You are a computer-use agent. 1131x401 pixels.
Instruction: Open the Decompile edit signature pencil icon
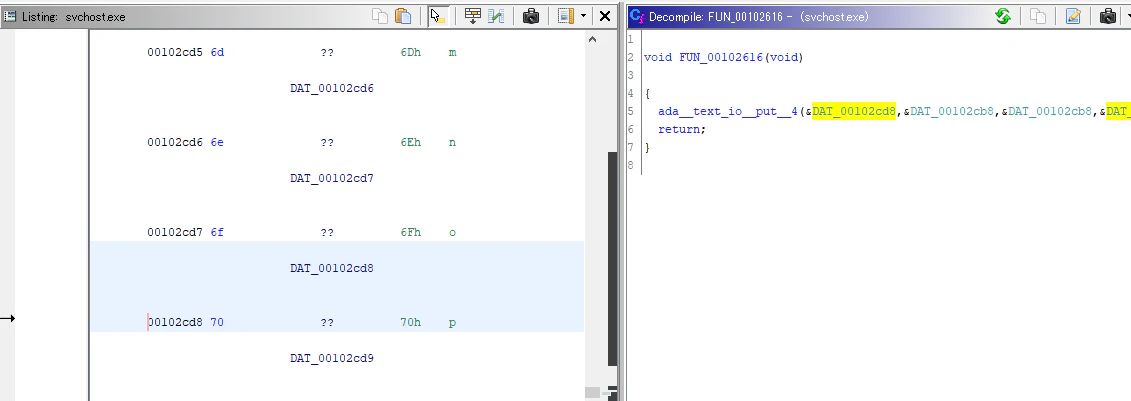pos(1073,16)
